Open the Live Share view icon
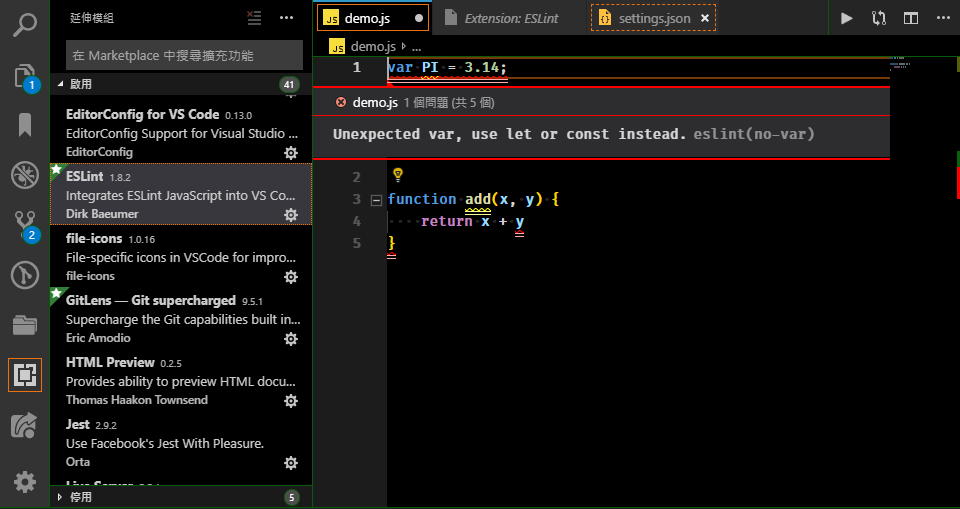 24,424
